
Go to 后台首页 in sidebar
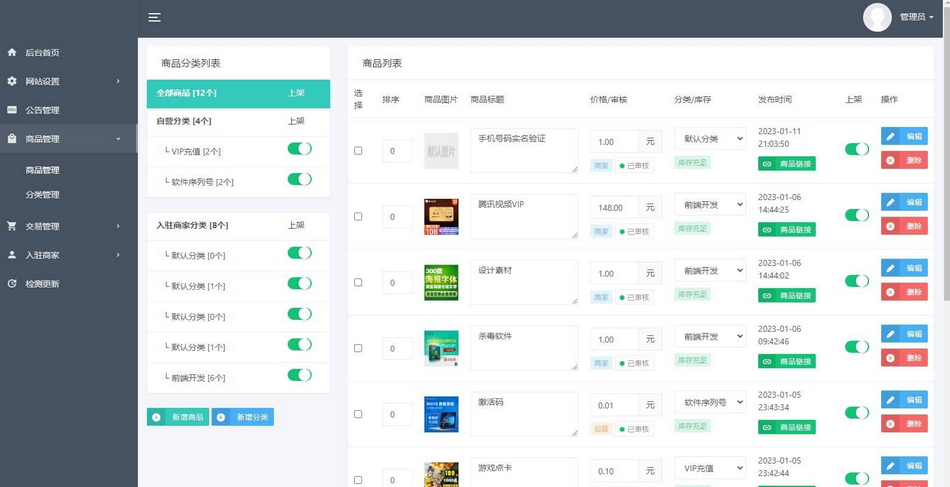pos(68,53)
